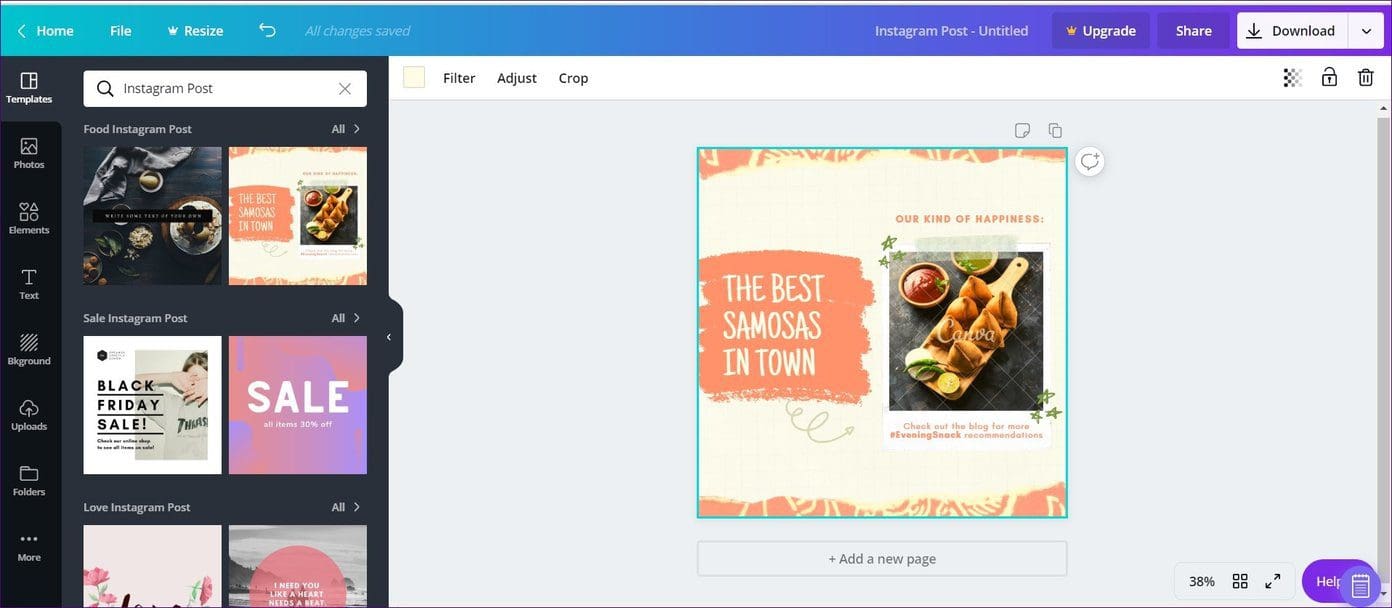Screen dimensions: 1392x608
Task: Open the Photos sidebar tab
Action: pos(29,153)
